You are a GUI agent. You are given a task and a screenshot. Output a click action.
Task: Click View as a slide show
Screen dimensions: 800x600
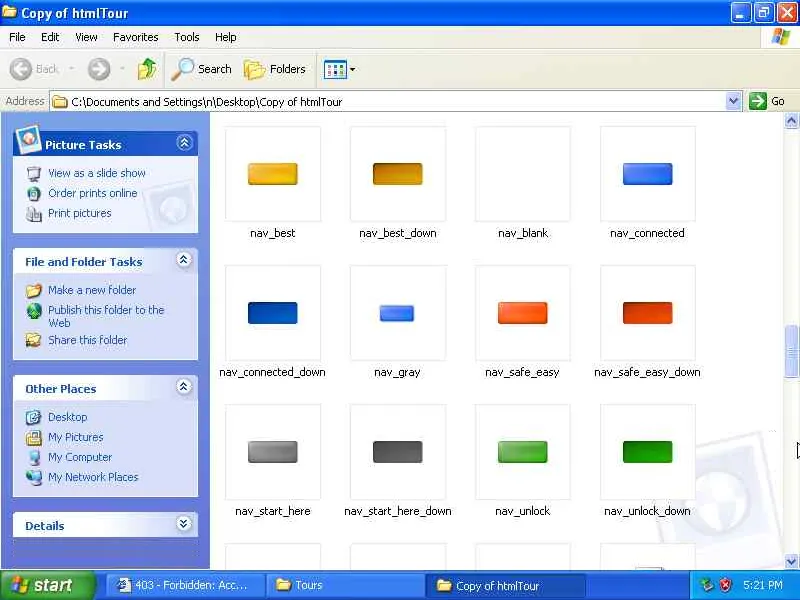pyautogui.click(x=97, y=173)
